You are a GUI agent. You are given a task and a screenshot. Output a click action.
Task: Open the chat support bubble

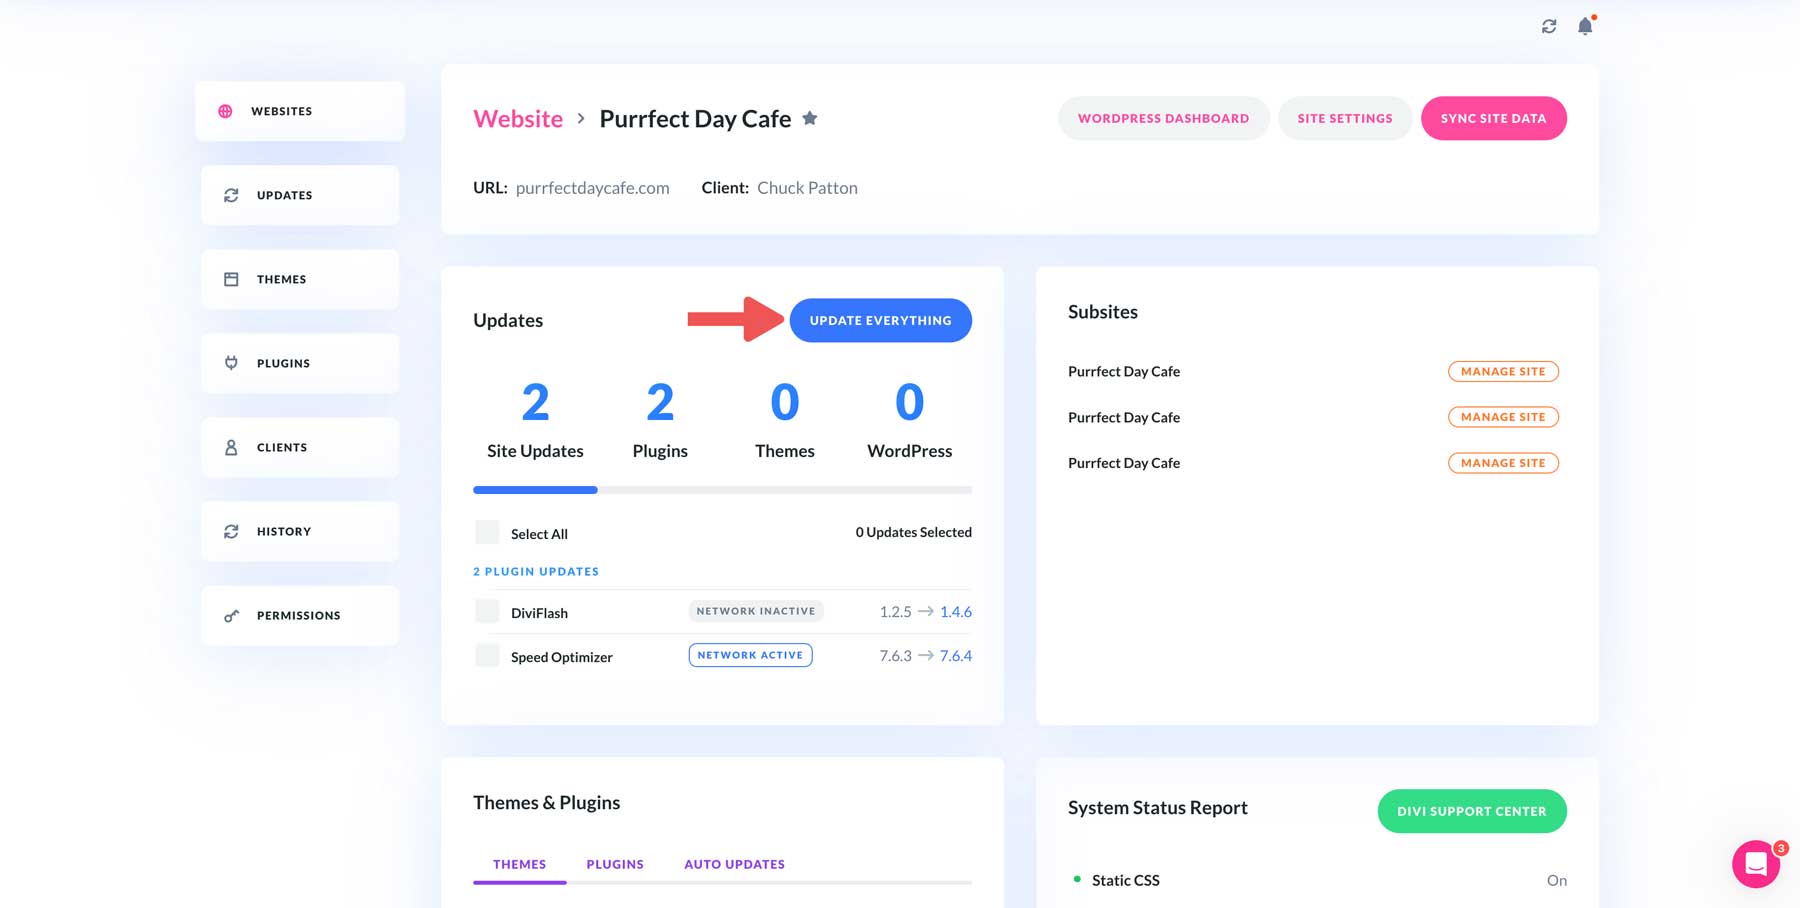click(1755, 864)
